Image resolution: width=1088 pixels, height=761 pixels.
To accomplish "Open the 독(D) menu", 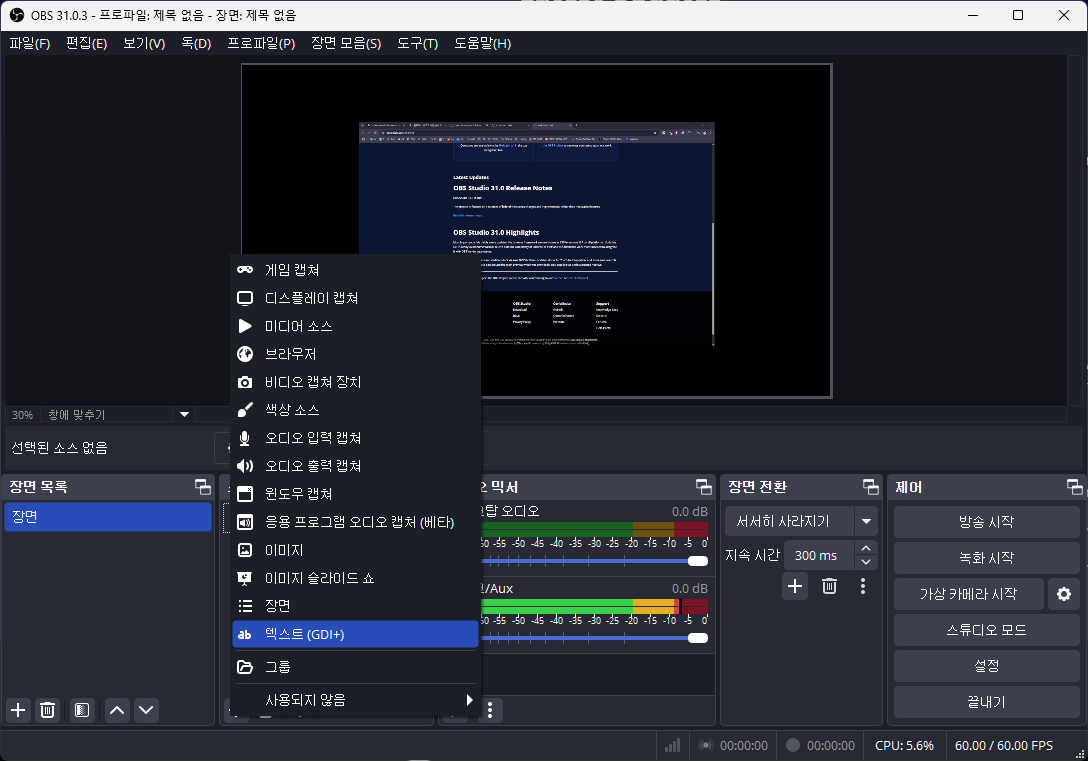I will (196, 44).
